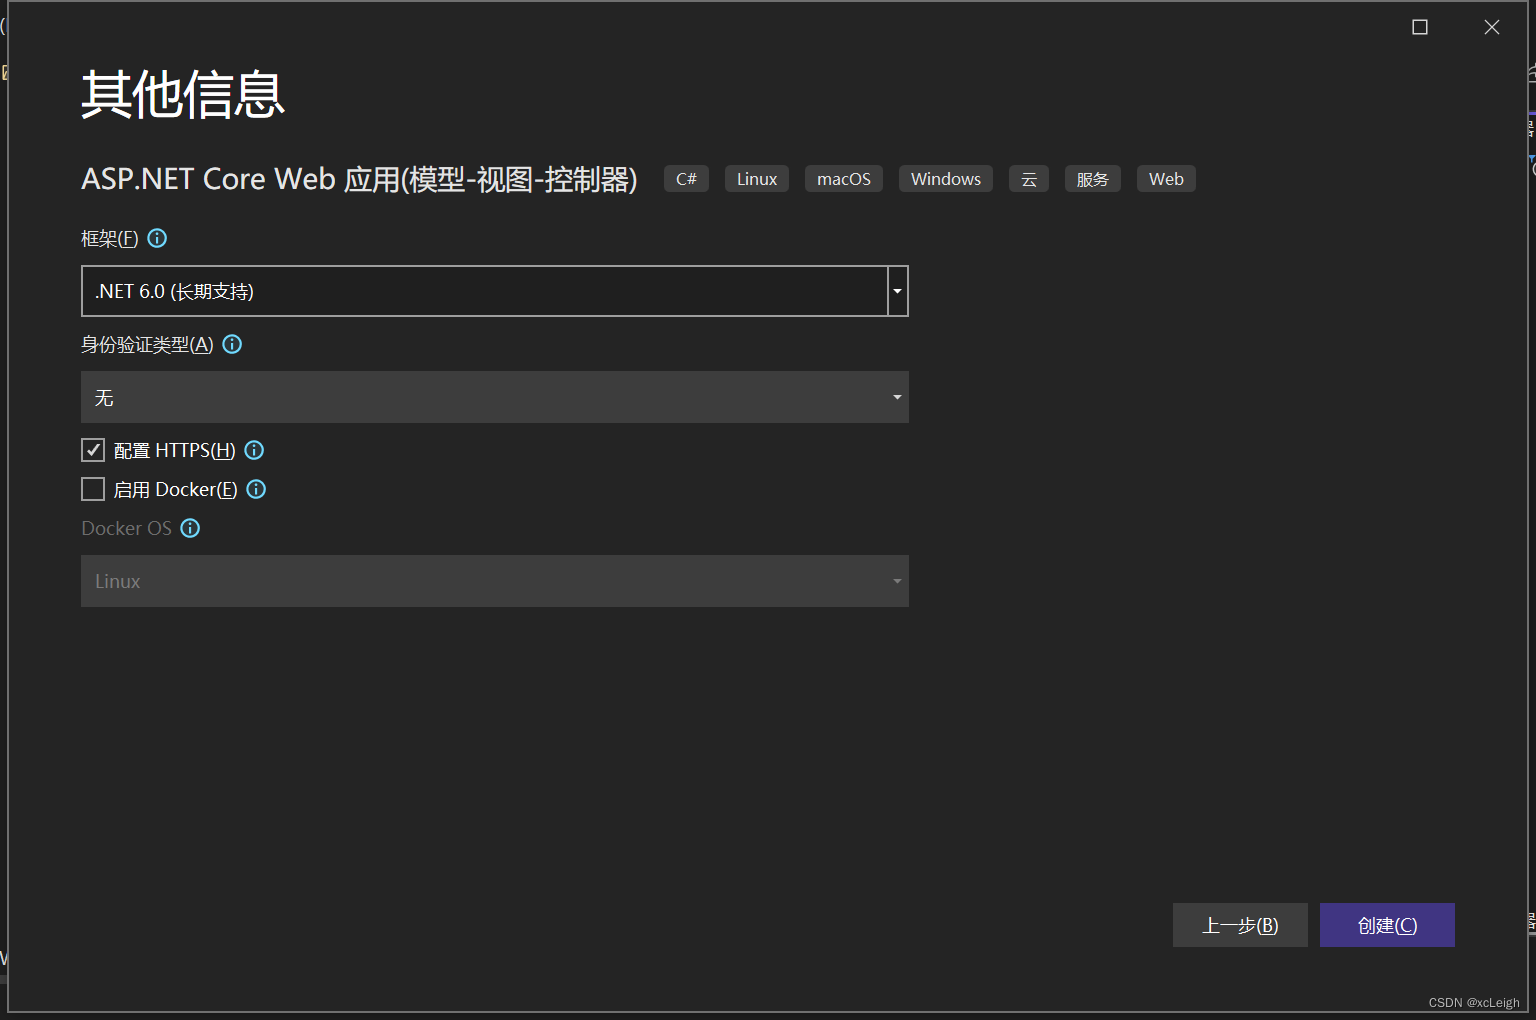Click the 其他信息 heading
Viewport: 1536px width, 1020px height.
point(183,95)
